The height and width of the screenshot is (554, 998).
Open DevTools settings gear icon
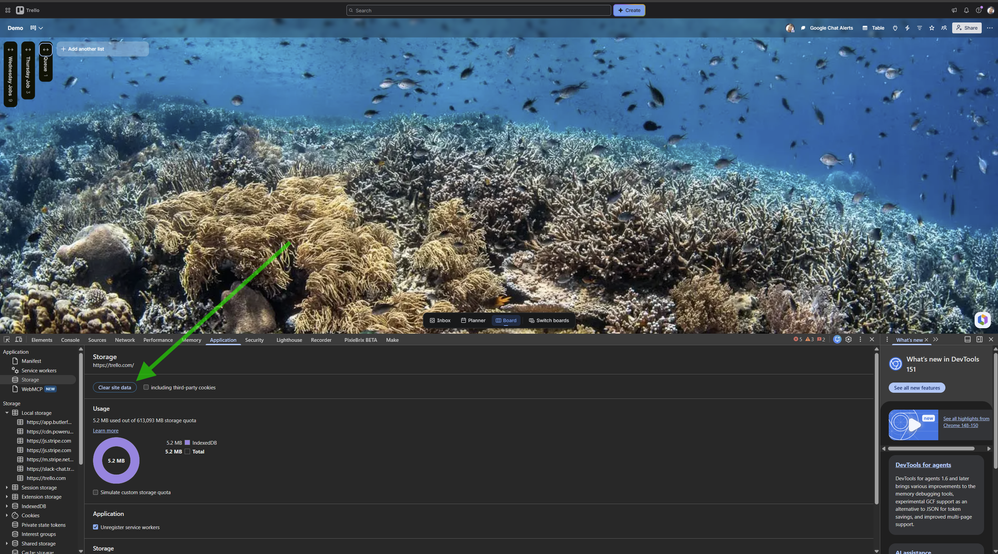(x=848, y=339)
